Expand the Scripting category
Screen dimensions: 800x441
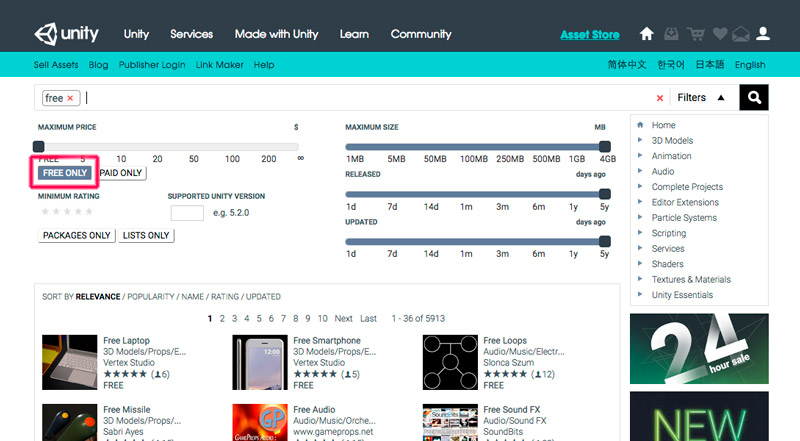669,233
